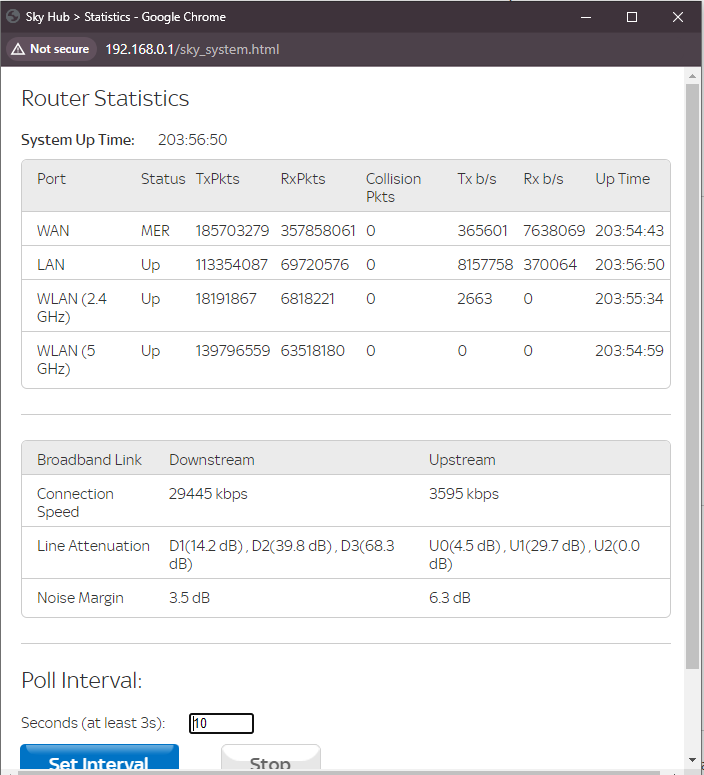Select the WAN port row label
Image resolution: width=704 pixels, height=775 pixels.
tap(53, 230)
